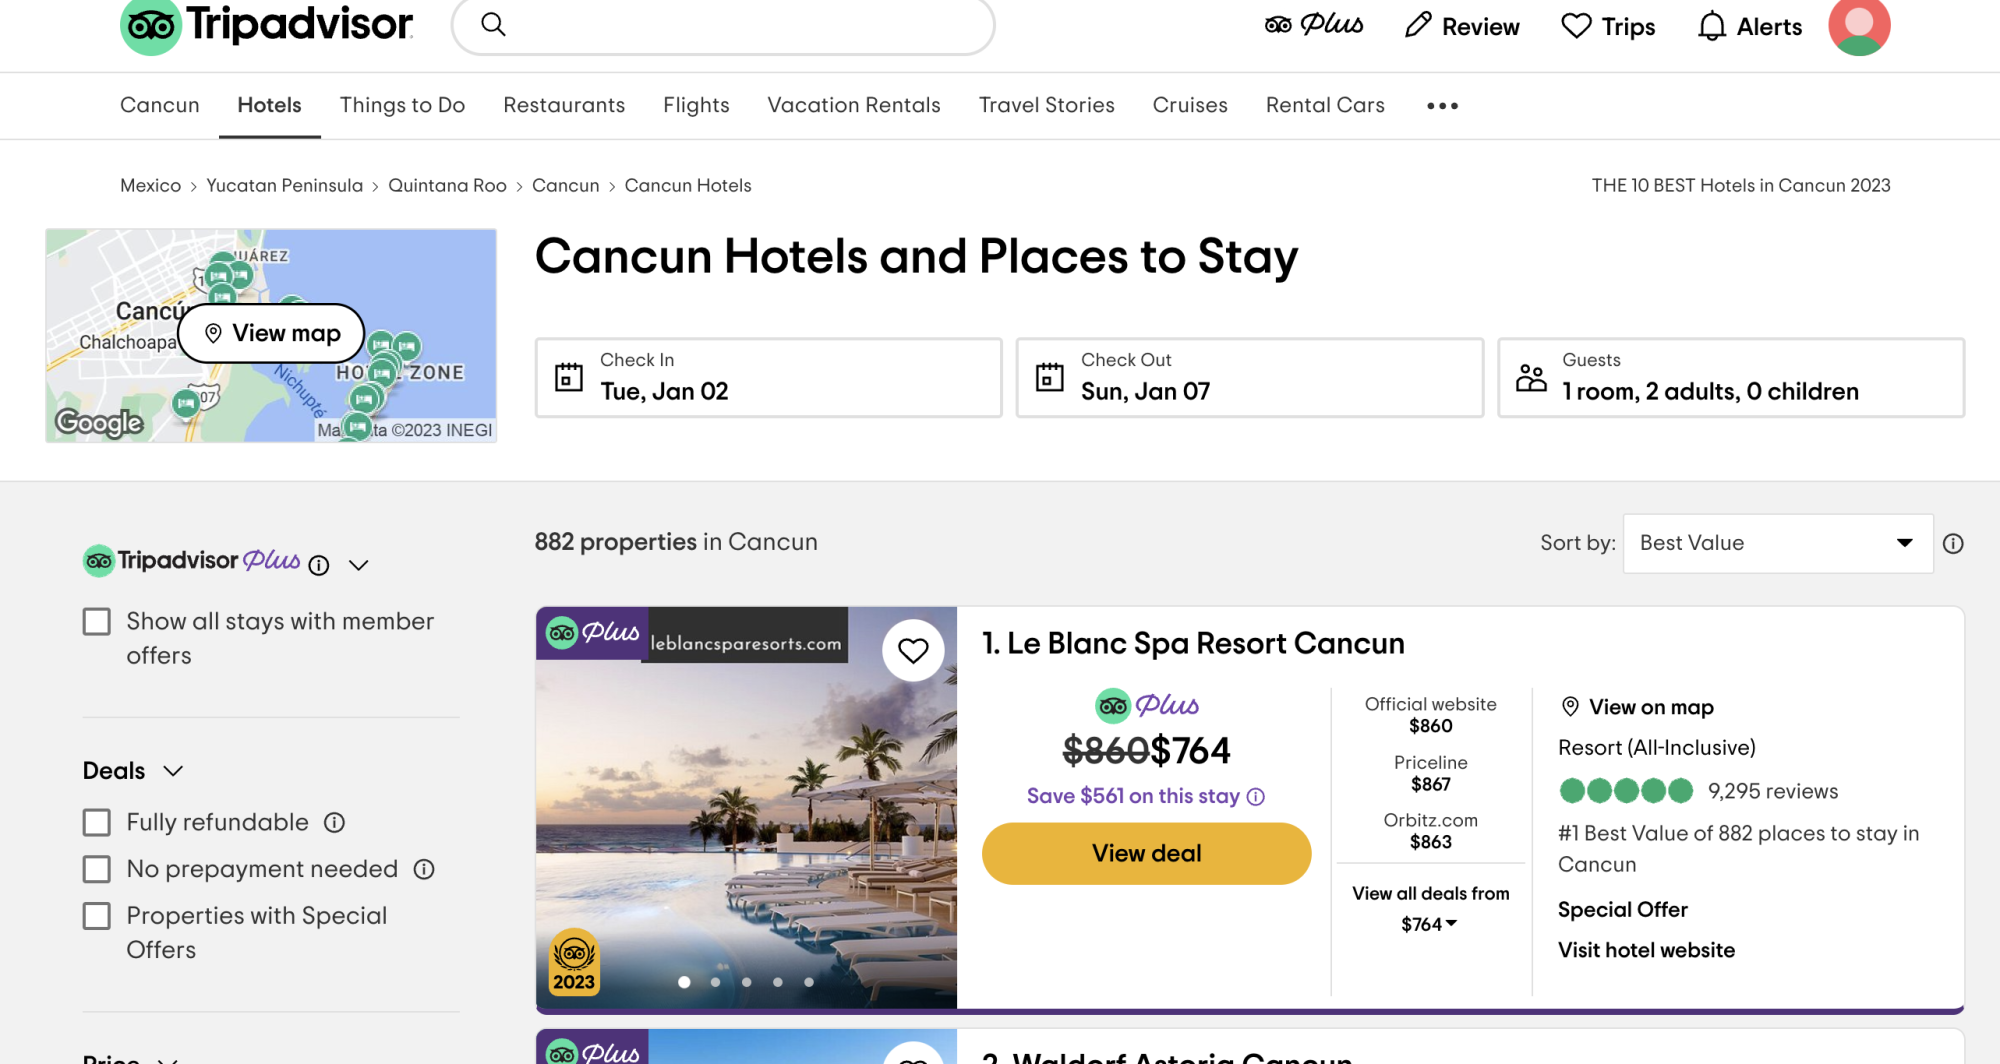Enable Show all stays with member offers
The width and height of the screenshot is (2000, 1064).
pyautogui.click(x=97, y=621)
